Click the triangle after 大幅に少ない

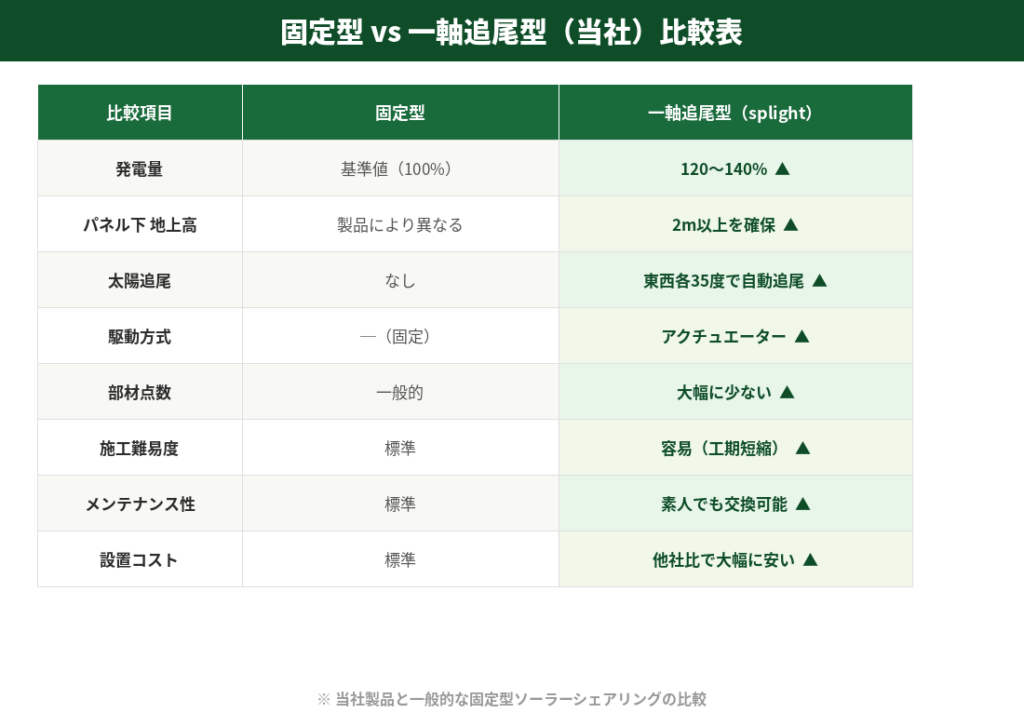click(x=787, y=393)
